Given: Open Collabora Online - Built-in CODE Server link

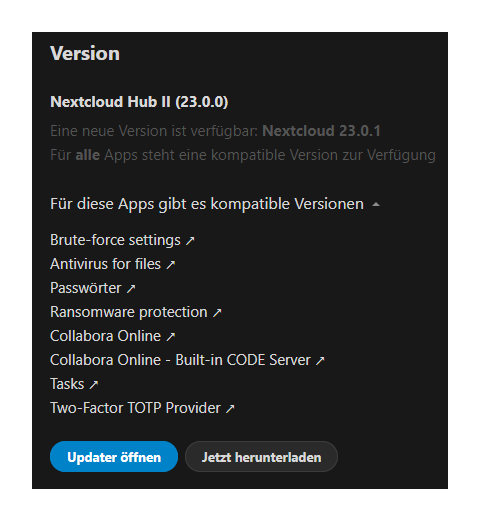Looking at the screenshot, I should [180, 360].
